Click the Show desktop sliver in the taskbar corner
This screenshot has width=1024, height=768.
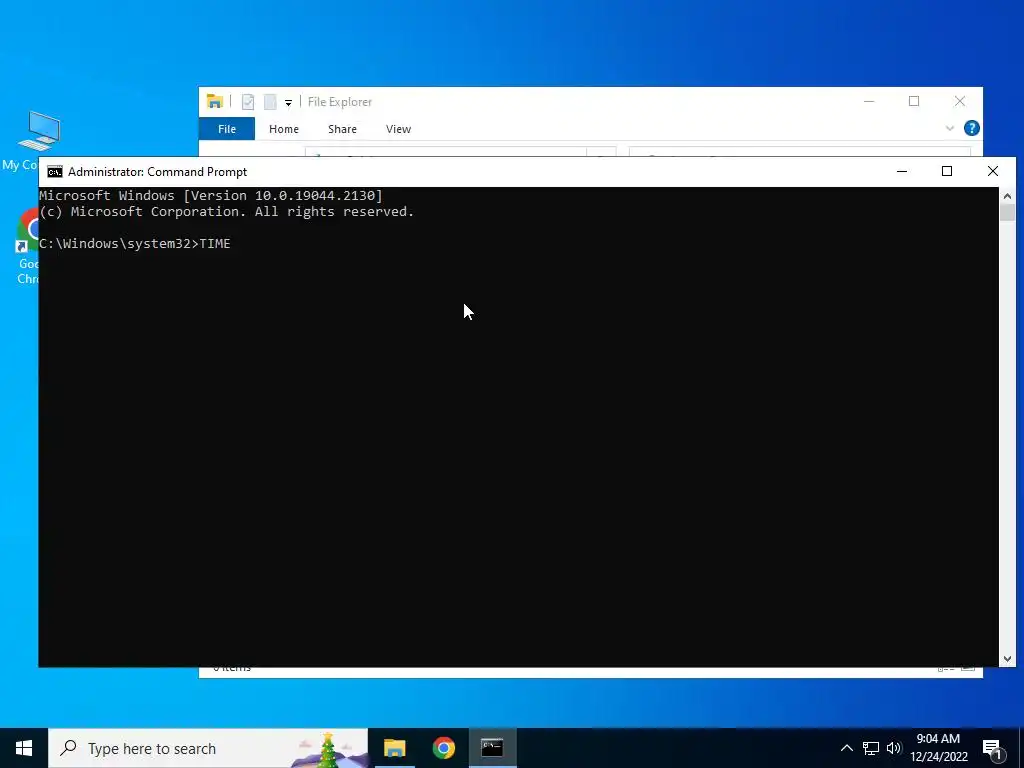coord(1021,748)
